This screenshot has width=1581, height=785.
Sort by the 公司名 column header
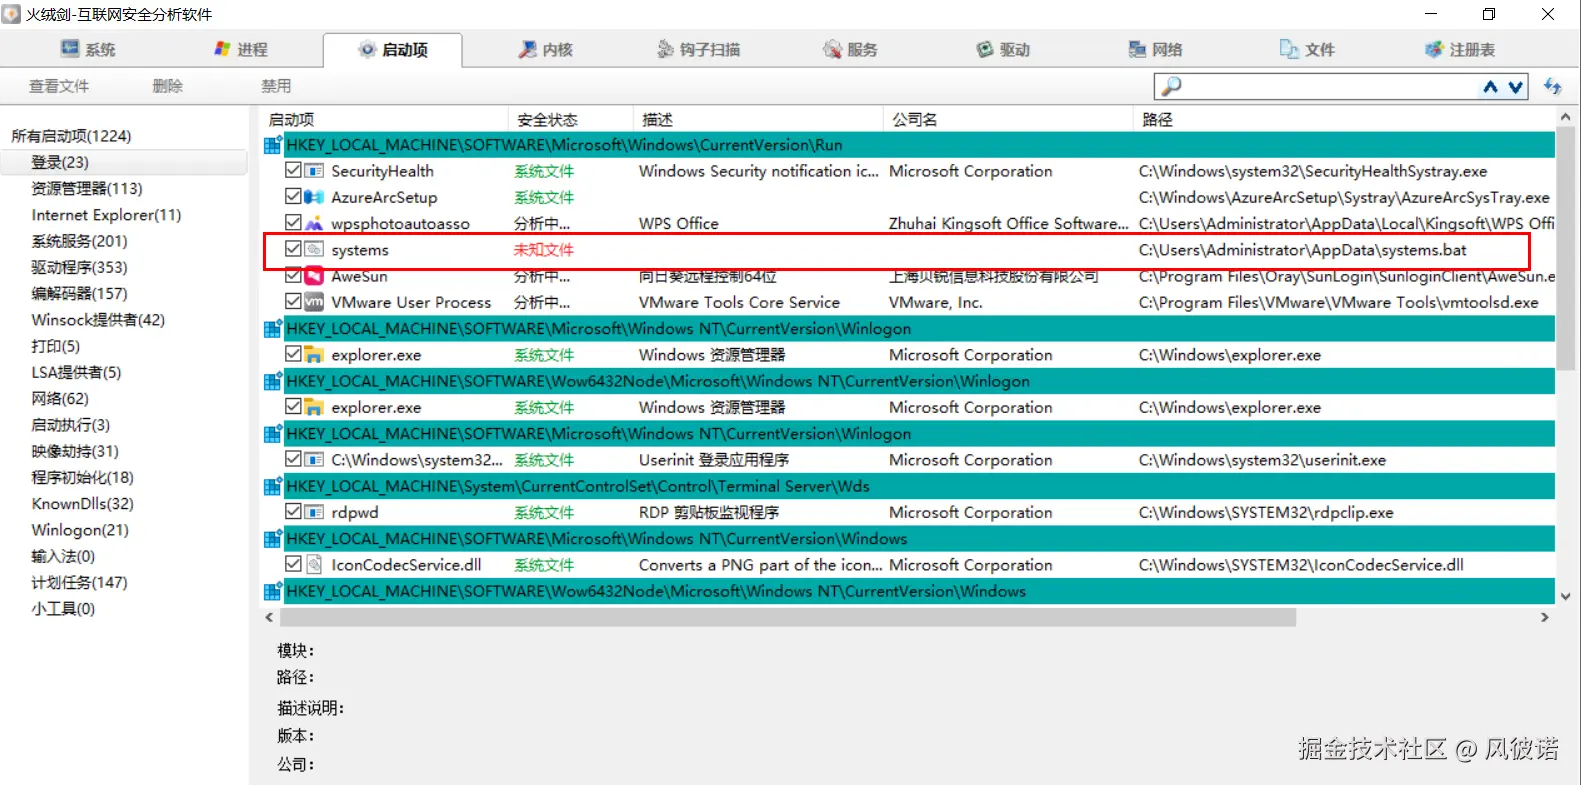click(914, 119)
